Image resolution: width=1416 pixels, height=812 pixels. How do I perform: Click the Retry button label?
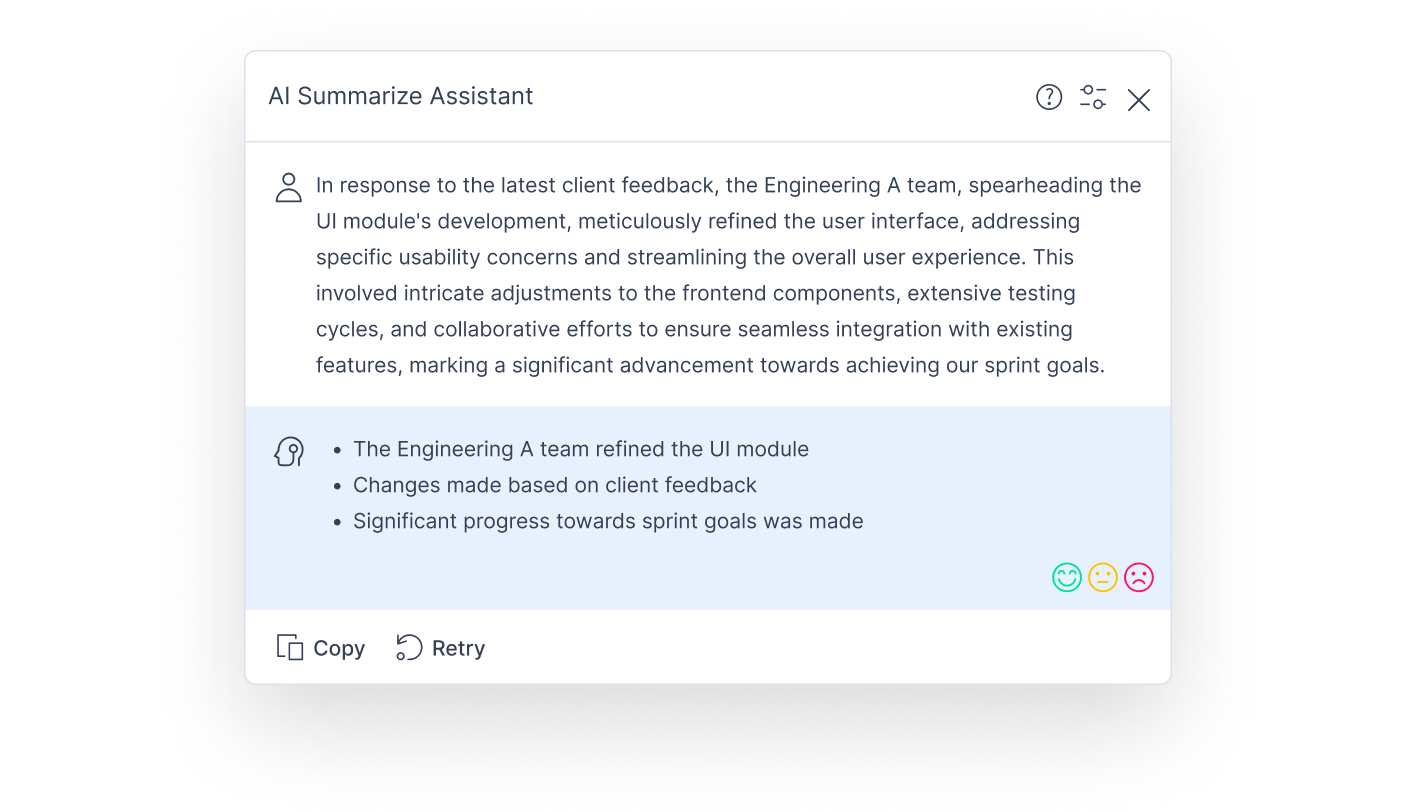pos(459,648)
